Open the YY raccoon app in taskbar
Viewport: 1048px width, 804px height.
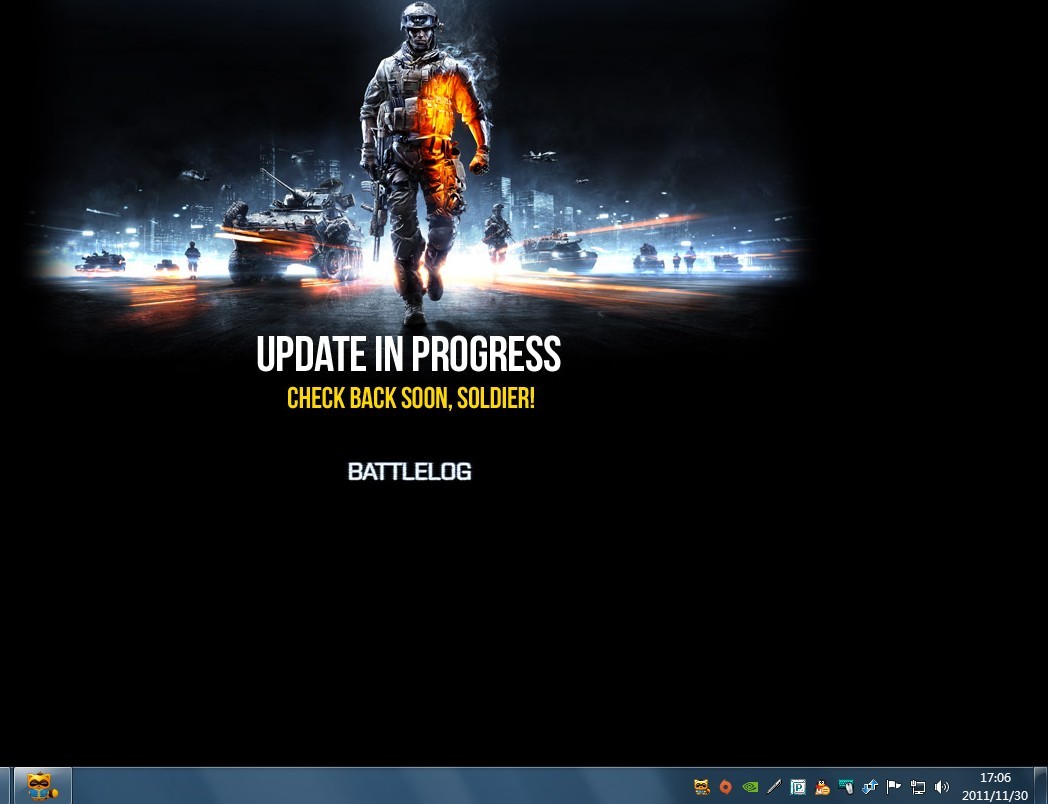[42, 786]
